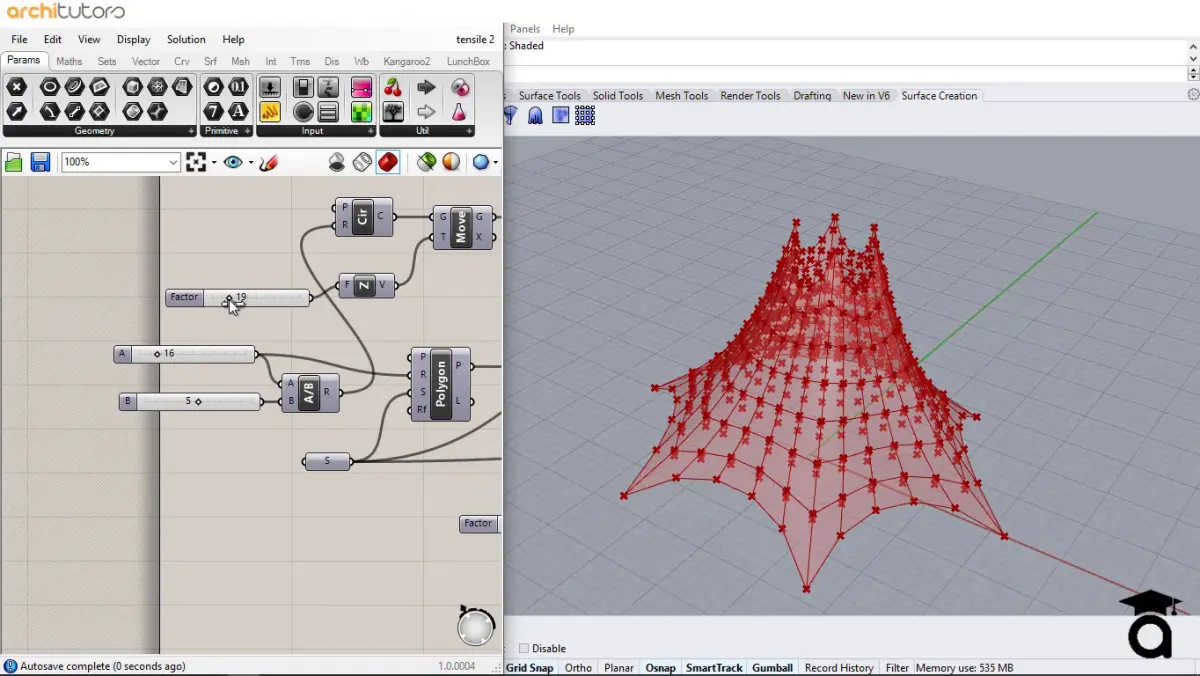This screenshot has width=1200, height=676.
Task: Choose the yellow Graph Mapper input icon
Action: 270,111
